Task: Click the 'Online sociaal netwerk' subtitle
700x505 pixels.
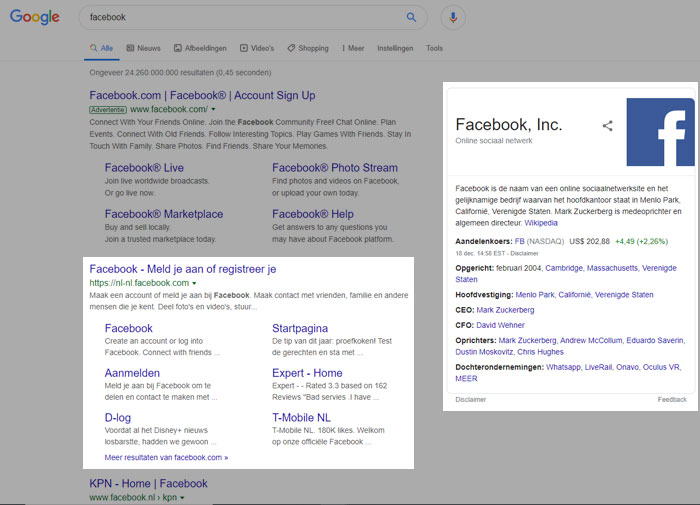Action: point(494,141)
